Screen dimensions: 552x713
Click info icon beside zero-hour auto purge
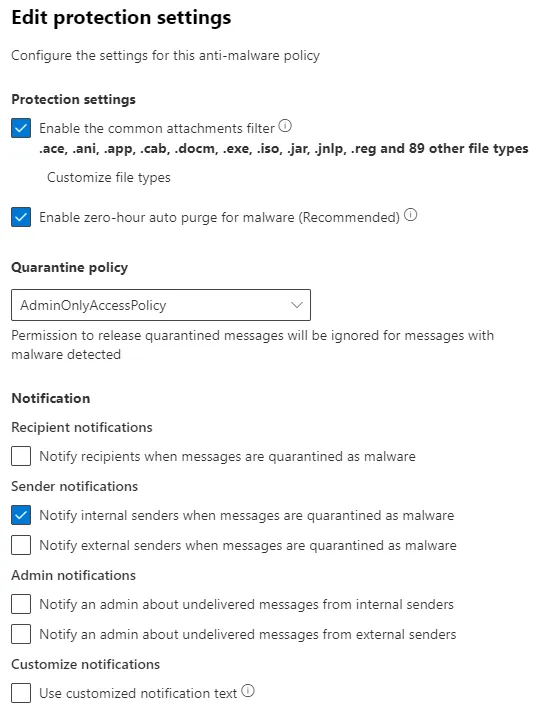coord(411,215)
